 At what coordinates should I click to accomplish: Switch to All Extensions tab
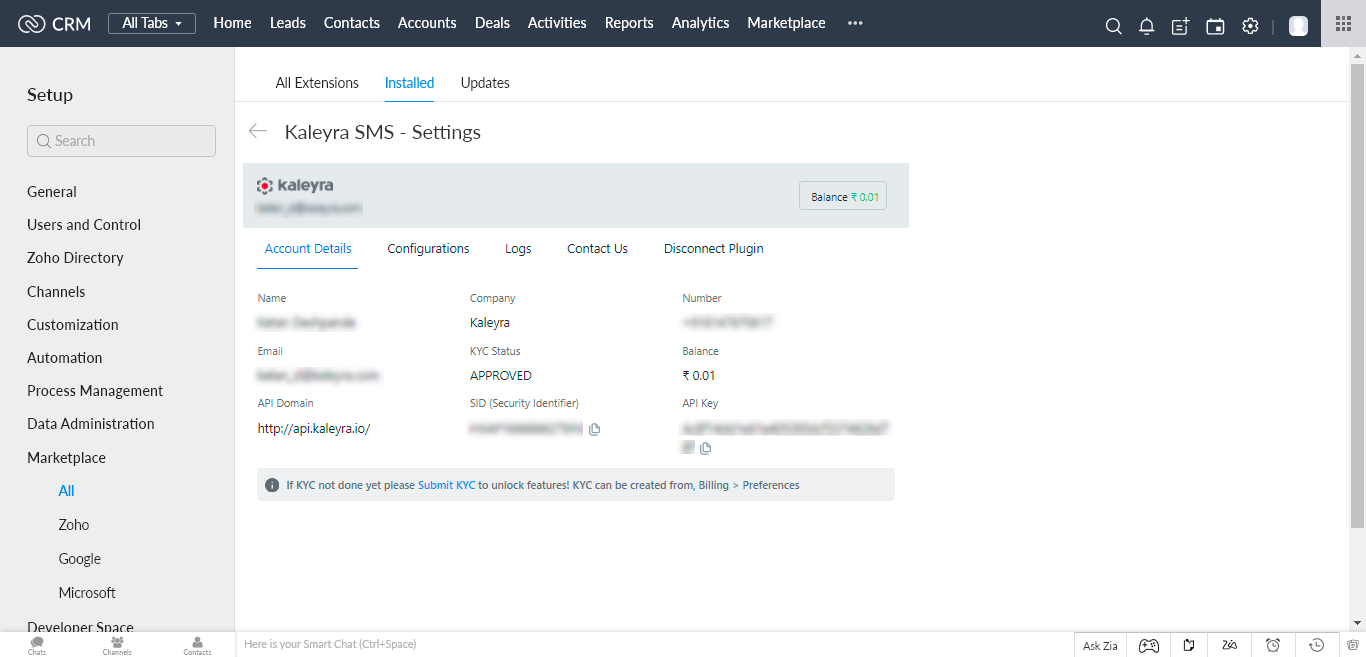[x=317, y=83]
